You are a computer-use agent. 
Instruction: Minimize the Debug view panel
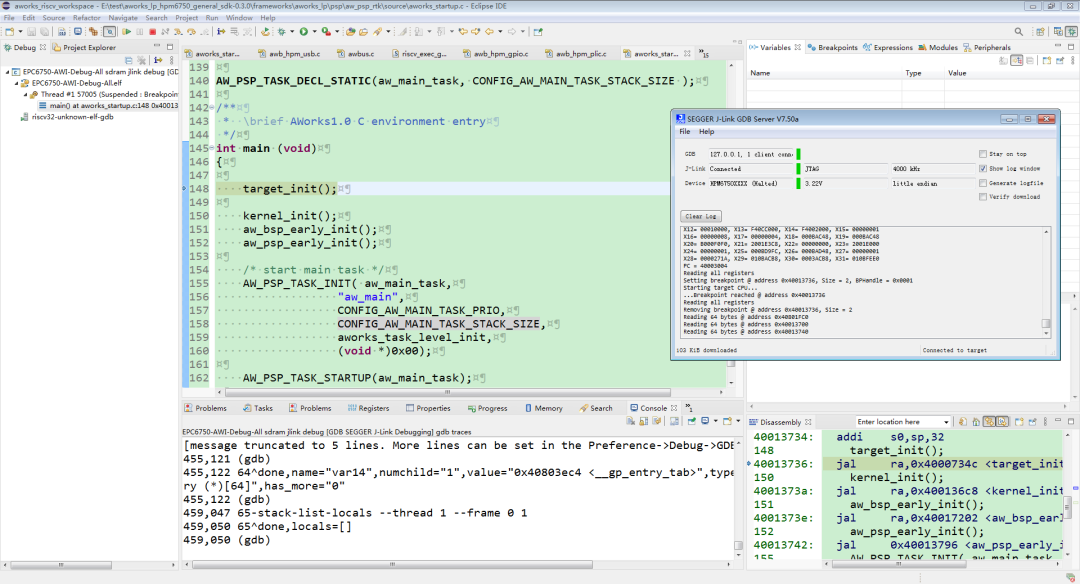tap(157, 47)
